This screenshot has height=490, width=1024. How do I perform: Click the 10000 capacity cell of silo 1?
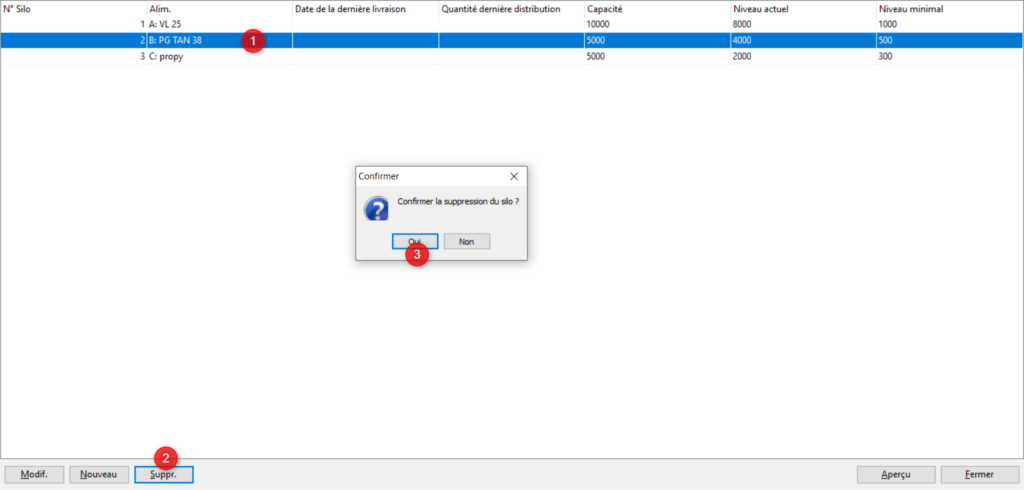658,24
